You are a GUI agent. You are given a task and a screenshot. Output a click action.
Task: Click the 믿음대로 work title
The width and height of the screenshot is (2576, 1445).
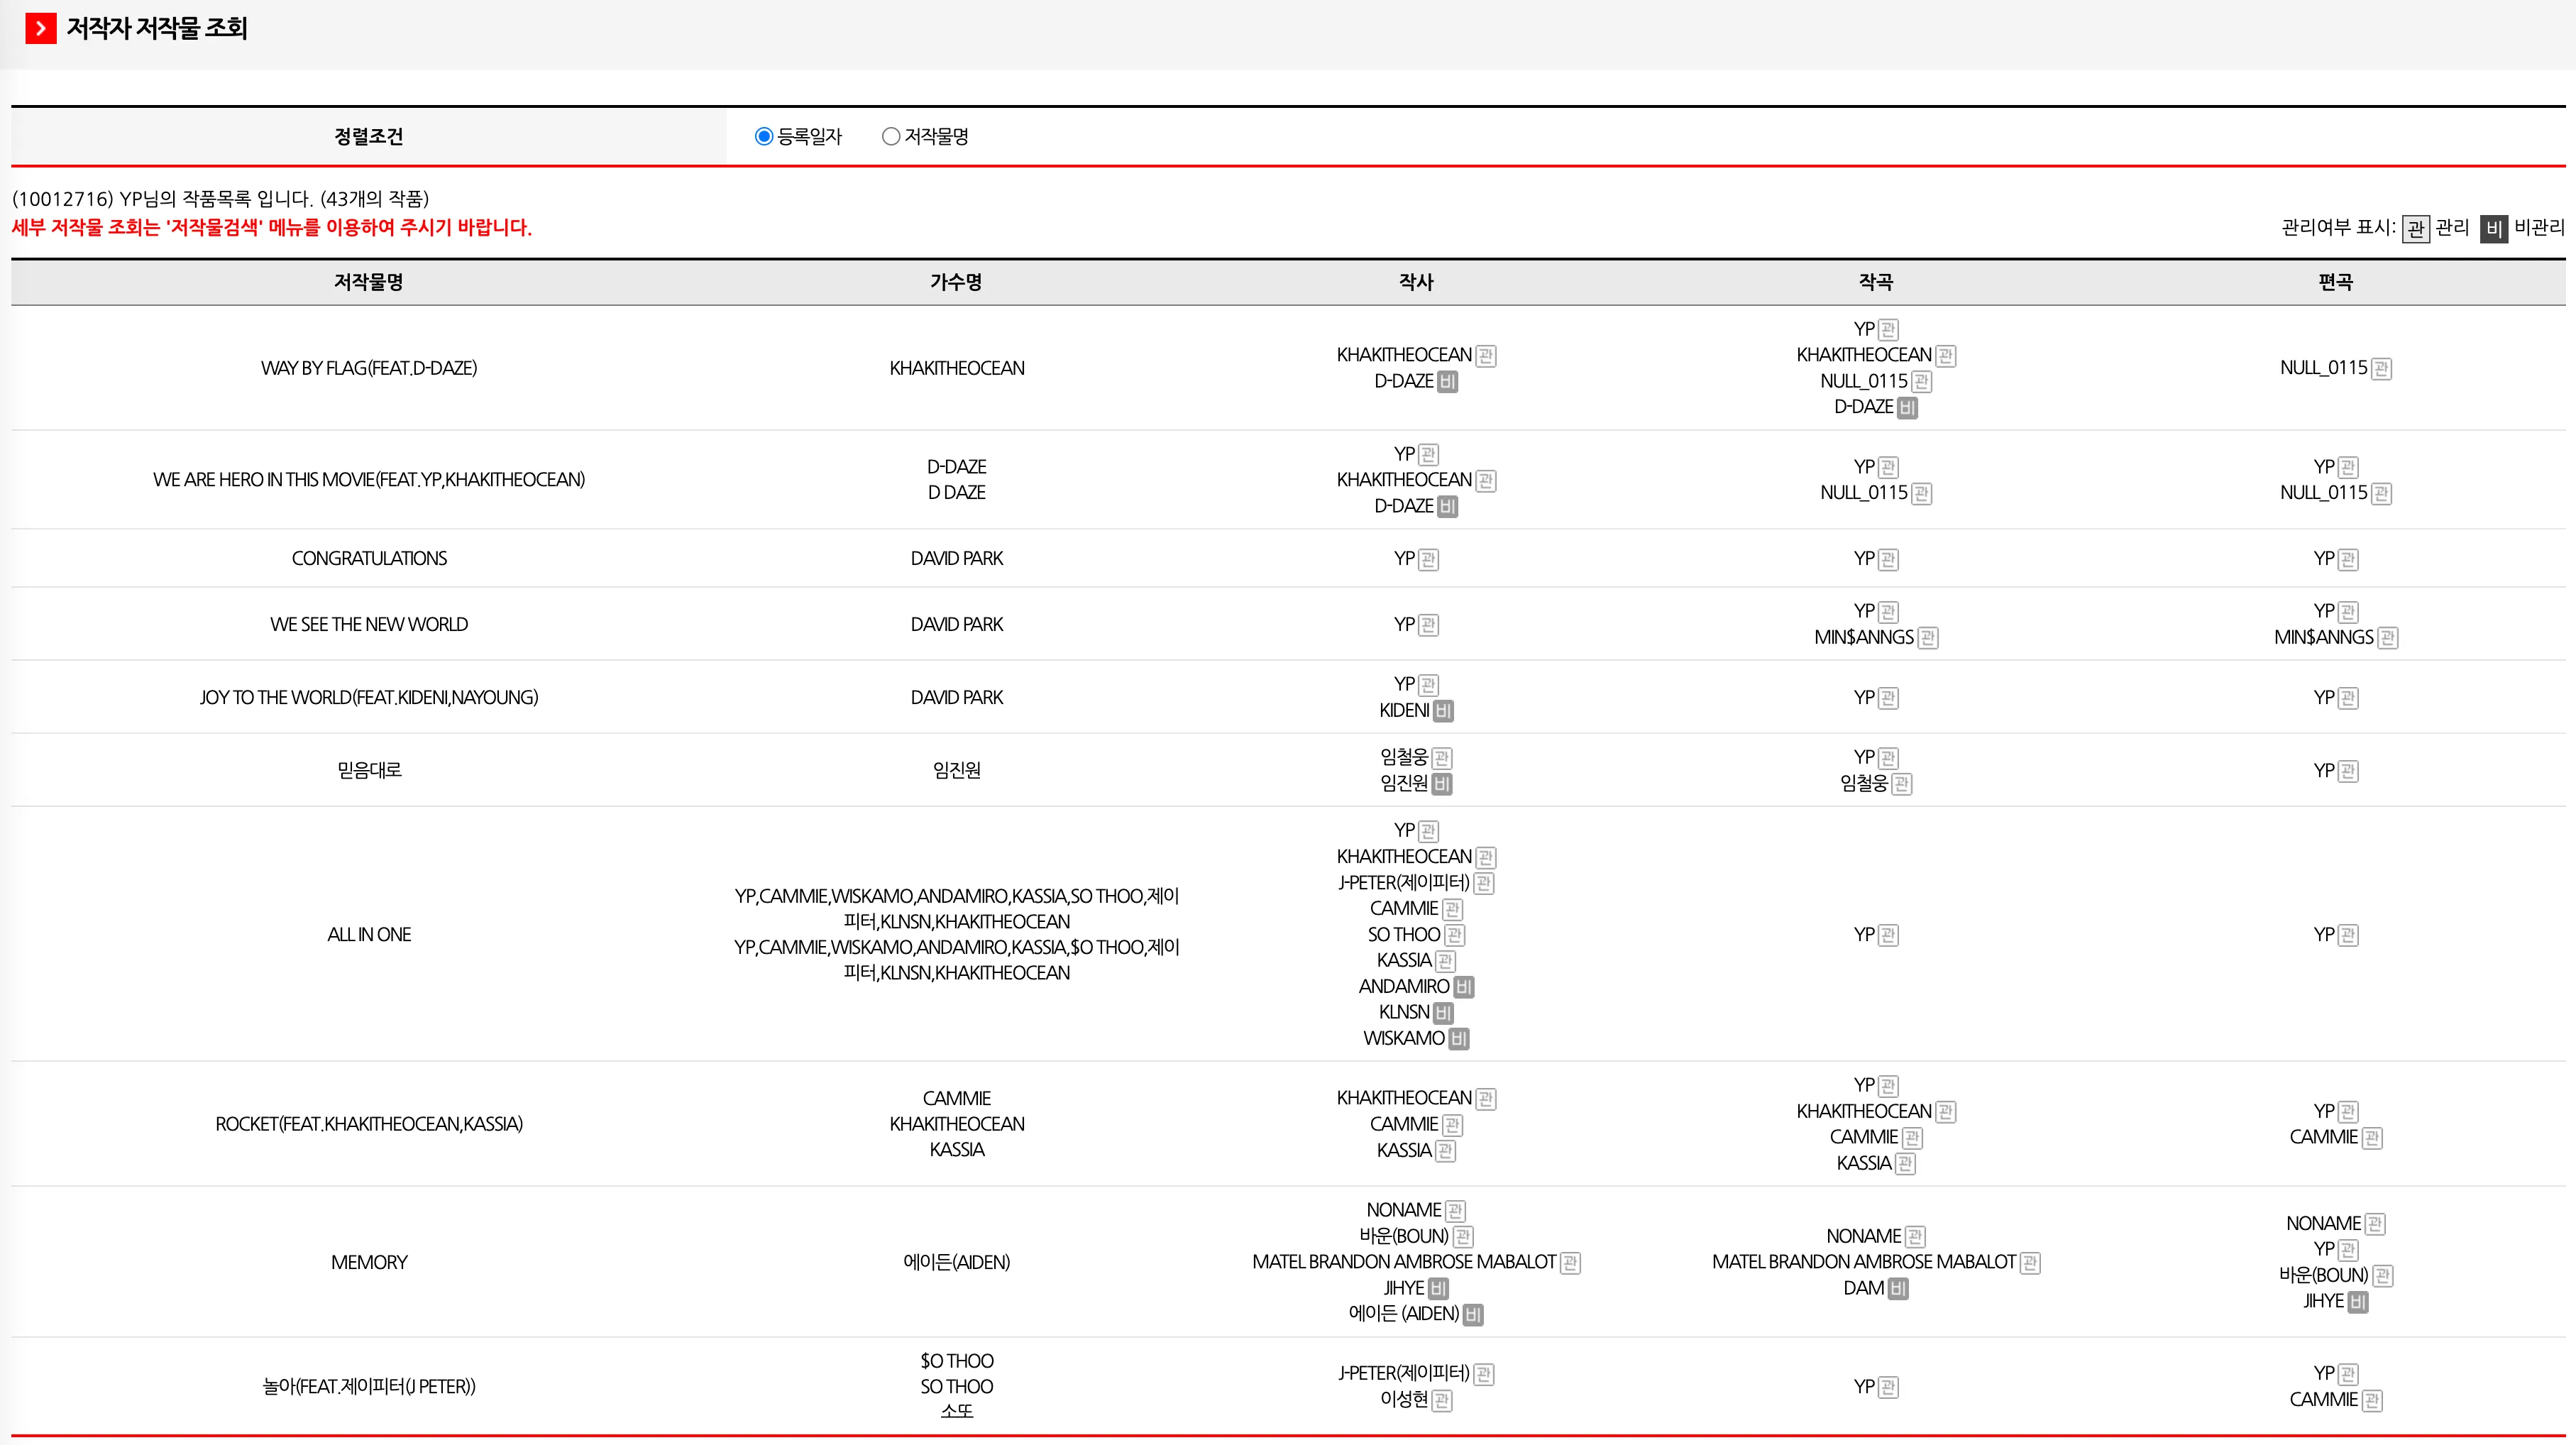(368, 771)
